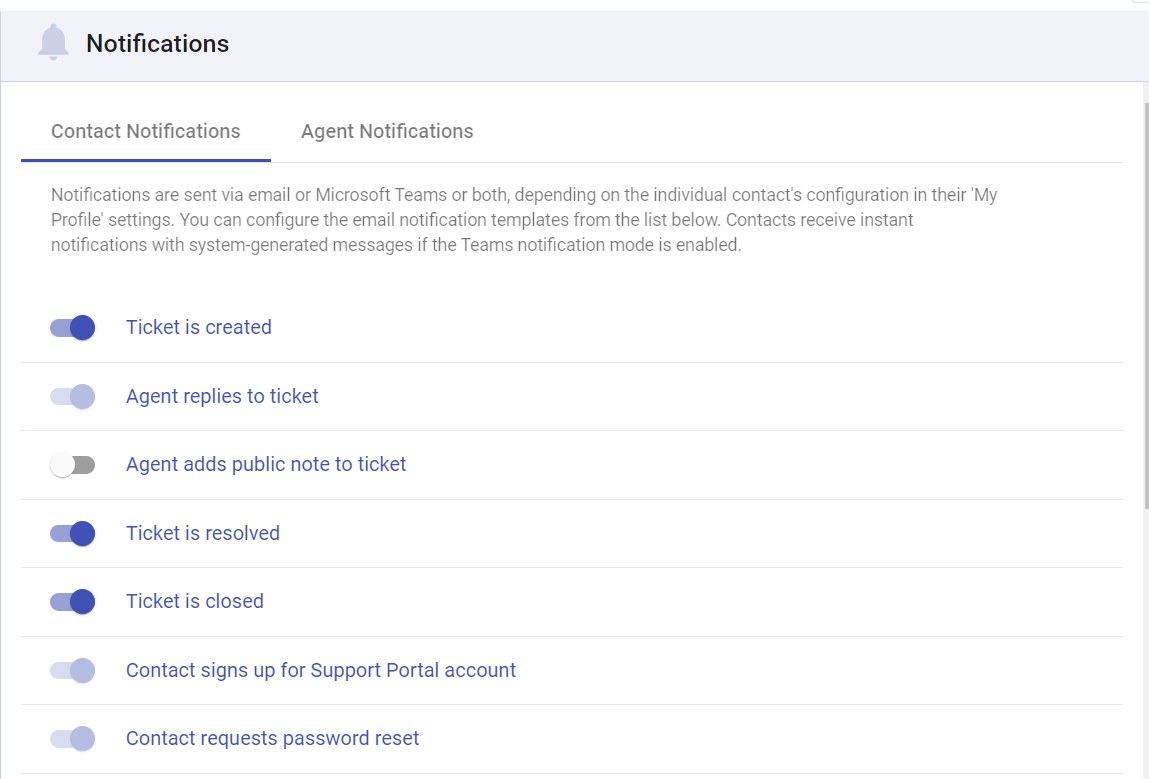Image resolution: width=1149 pixels, height=779 pixels.
Task: Disable the 'Ticket is closed' notification switch
Action: click(x=72, y=601)
